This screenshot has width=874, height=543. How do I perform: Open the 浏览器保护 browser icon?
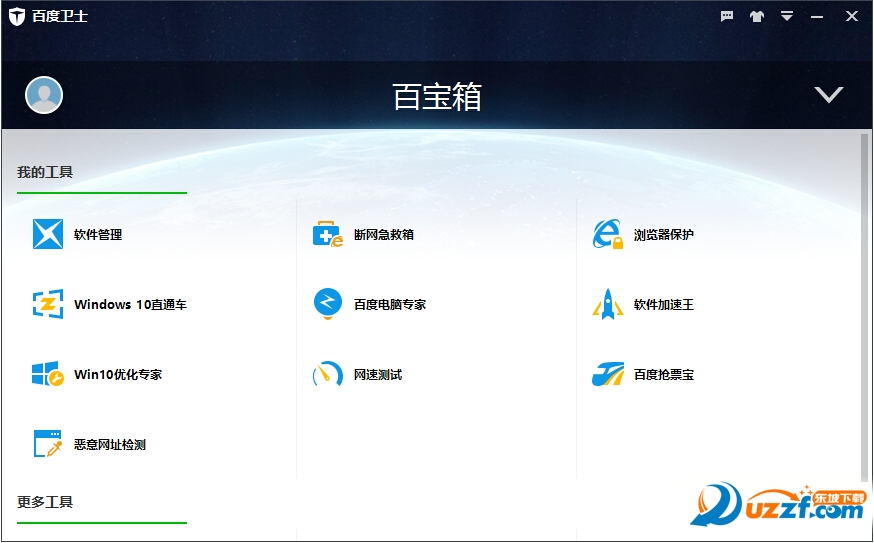click(x=607, y=235)
